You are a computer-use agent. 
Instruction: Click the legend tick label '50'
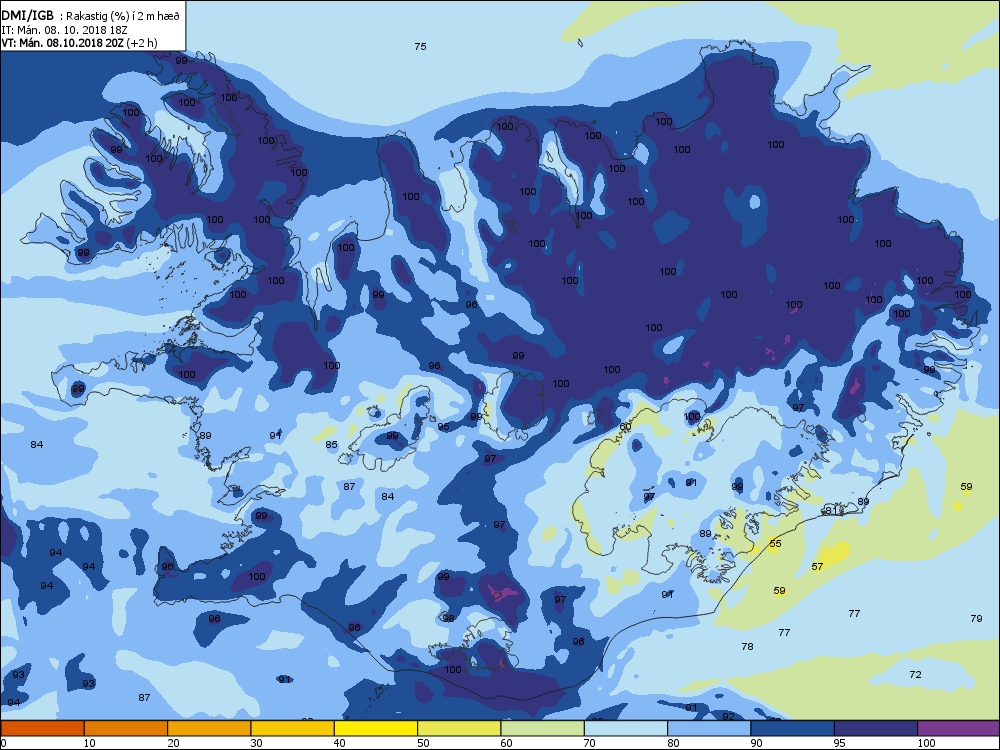click(423, 743)
